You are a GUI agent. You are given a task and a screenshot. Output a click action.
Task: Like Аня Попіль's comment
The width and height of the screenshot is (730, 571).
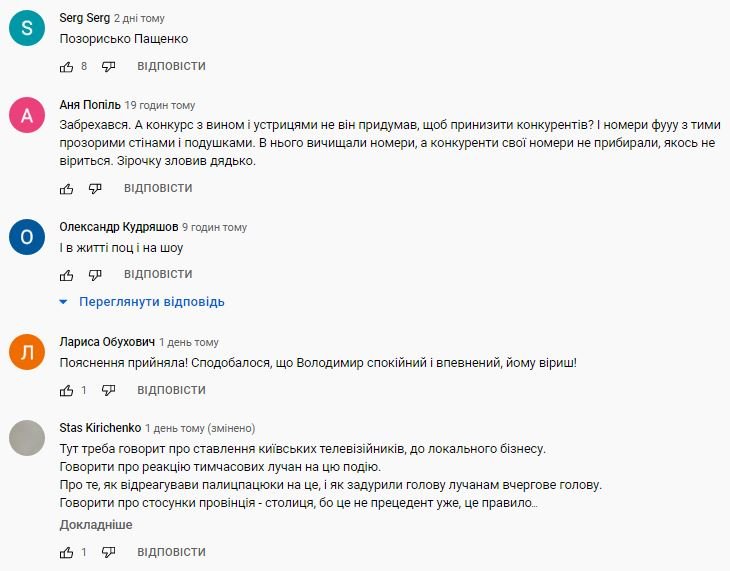click(67, 188)
